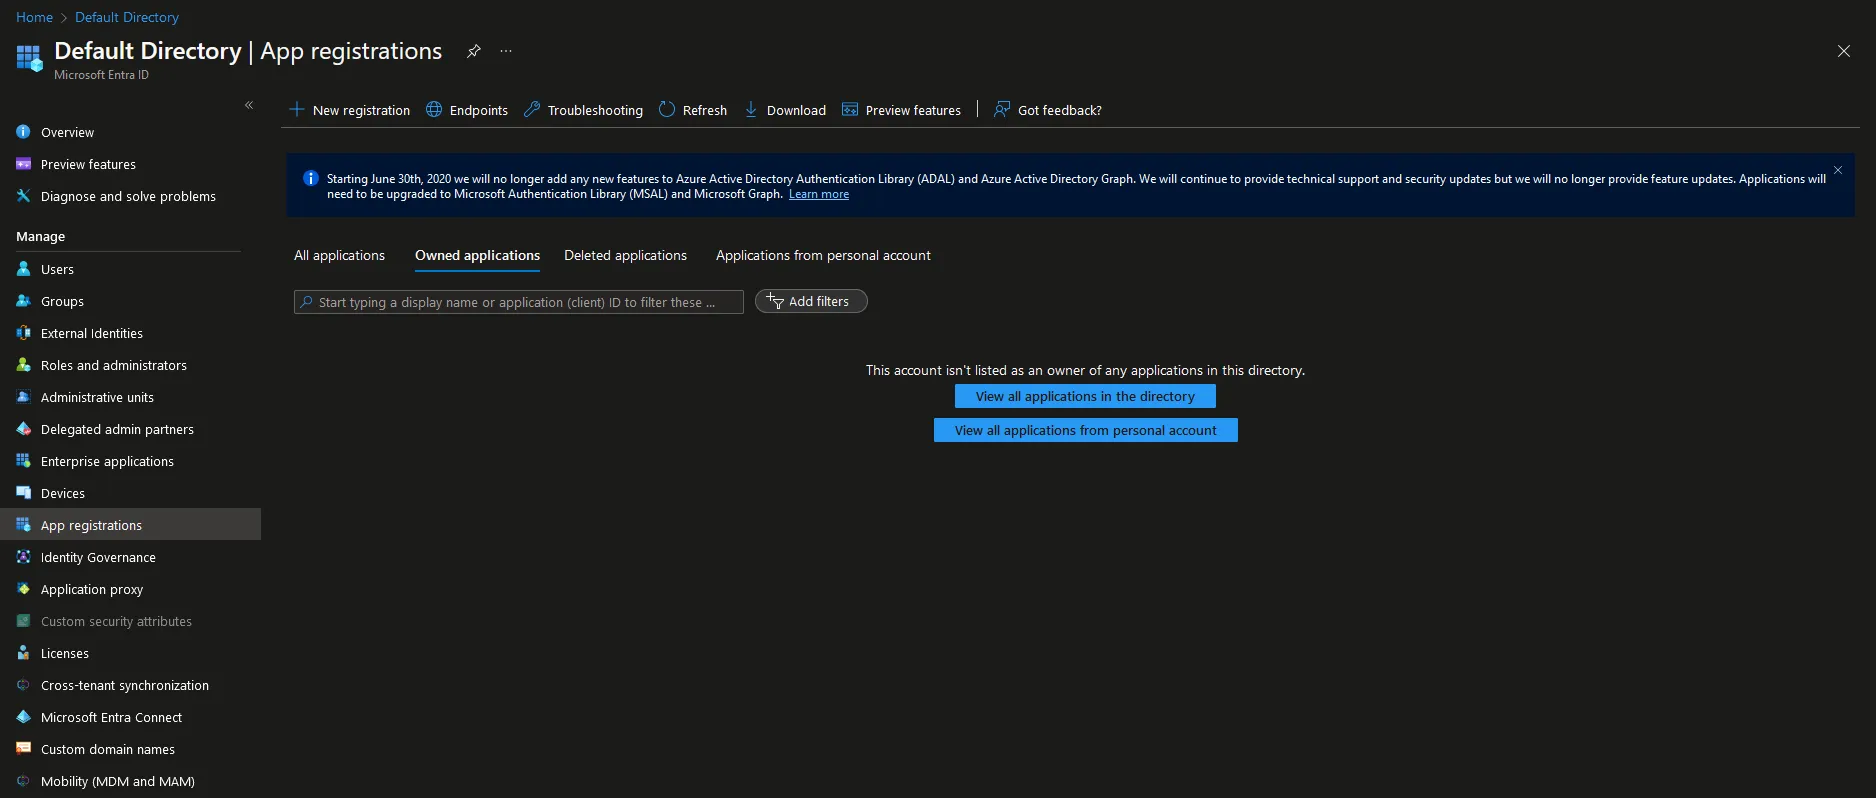This screenshot has width=1876, height=798.
Task: Click Administrative units icon
Action: coord(24,397)
